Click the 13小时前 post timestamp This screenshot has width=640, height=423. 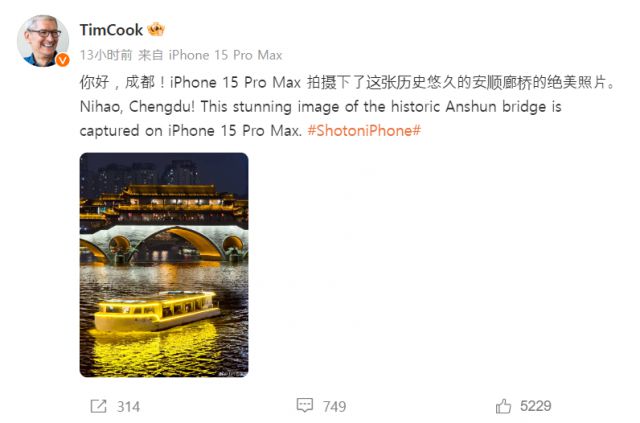pos(106,55)
